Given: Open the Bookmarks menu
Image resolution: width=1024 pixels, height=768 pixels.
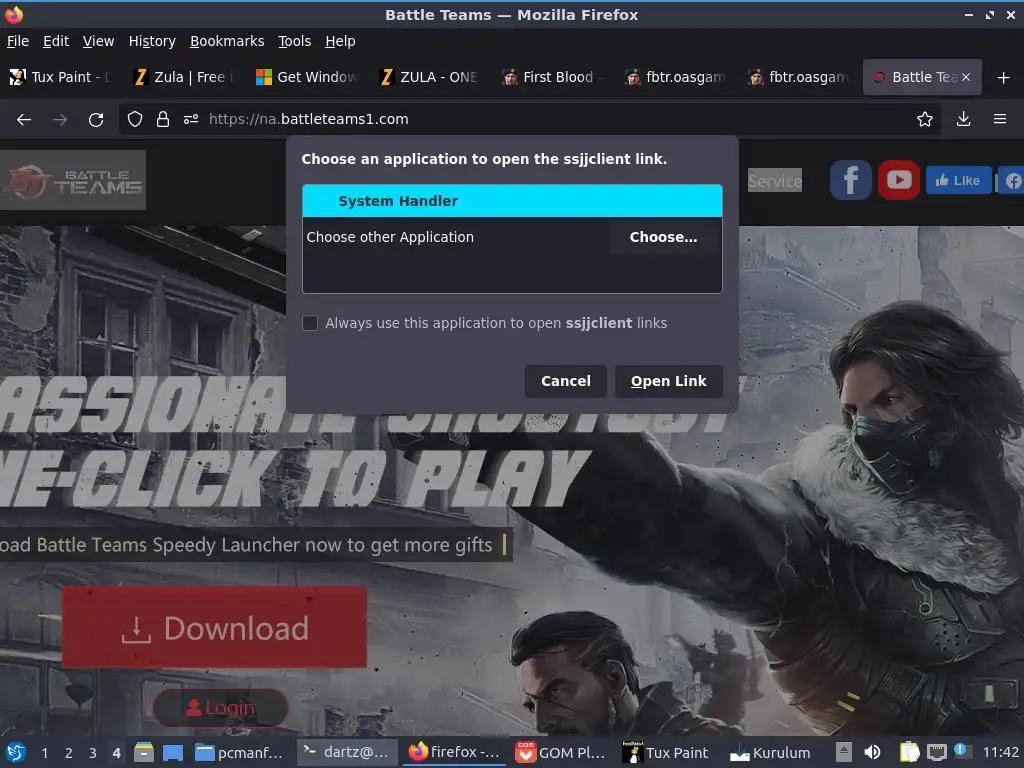Looking at the screenshot, I should point(227,41).
